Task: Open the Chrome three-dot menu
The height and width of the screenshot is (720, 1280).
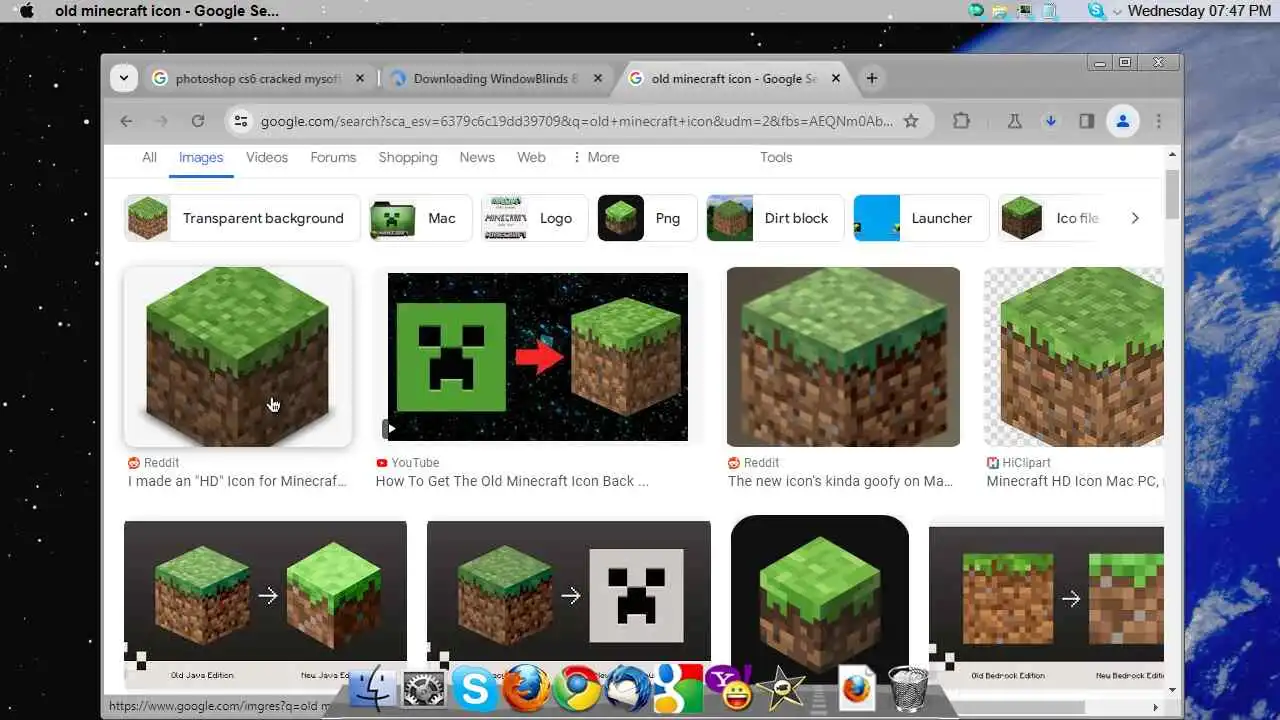Action: point(1159,121)
